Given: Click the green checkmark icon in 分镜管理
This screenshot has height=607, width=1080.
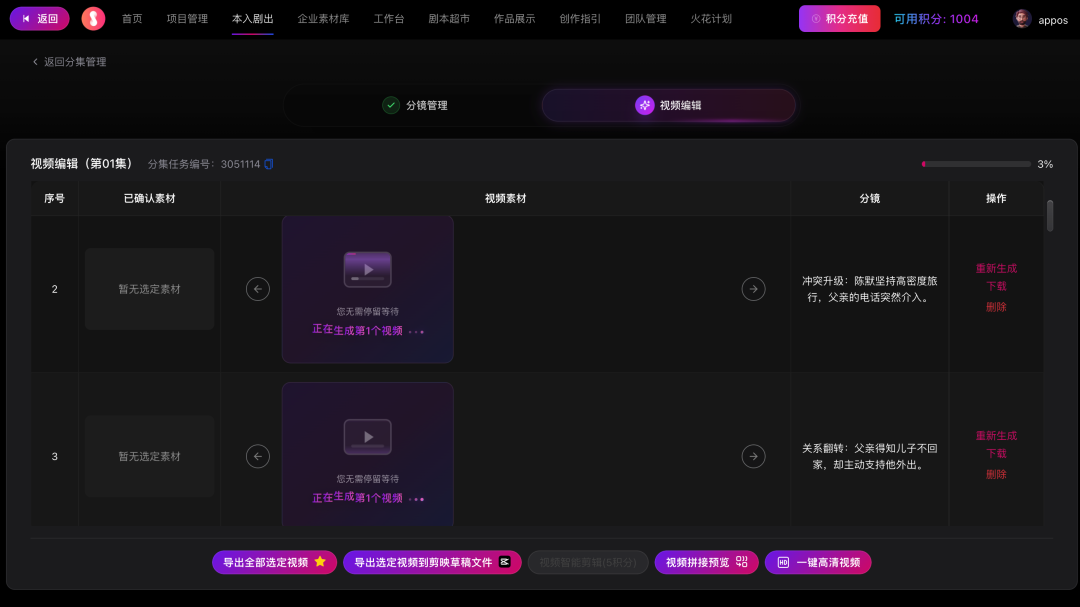Looking at the screenshot, I should (391, 105).
